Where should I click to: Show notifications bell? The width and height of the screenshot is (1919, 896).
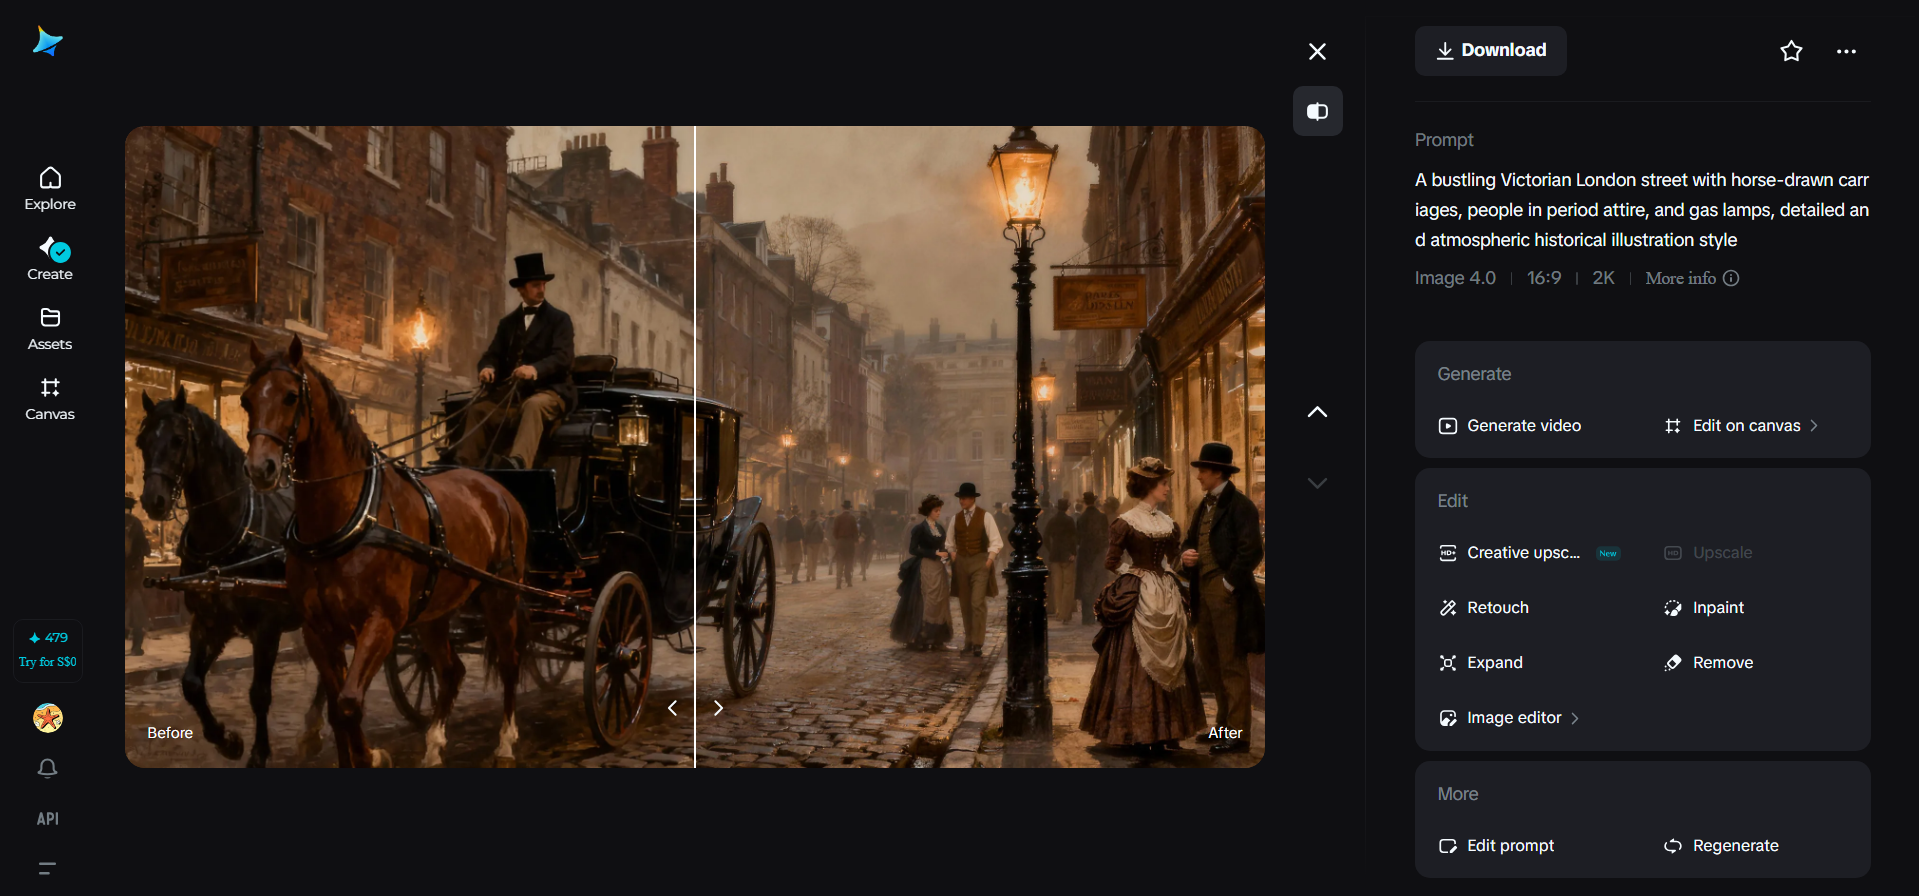click(x=48, y=768)
